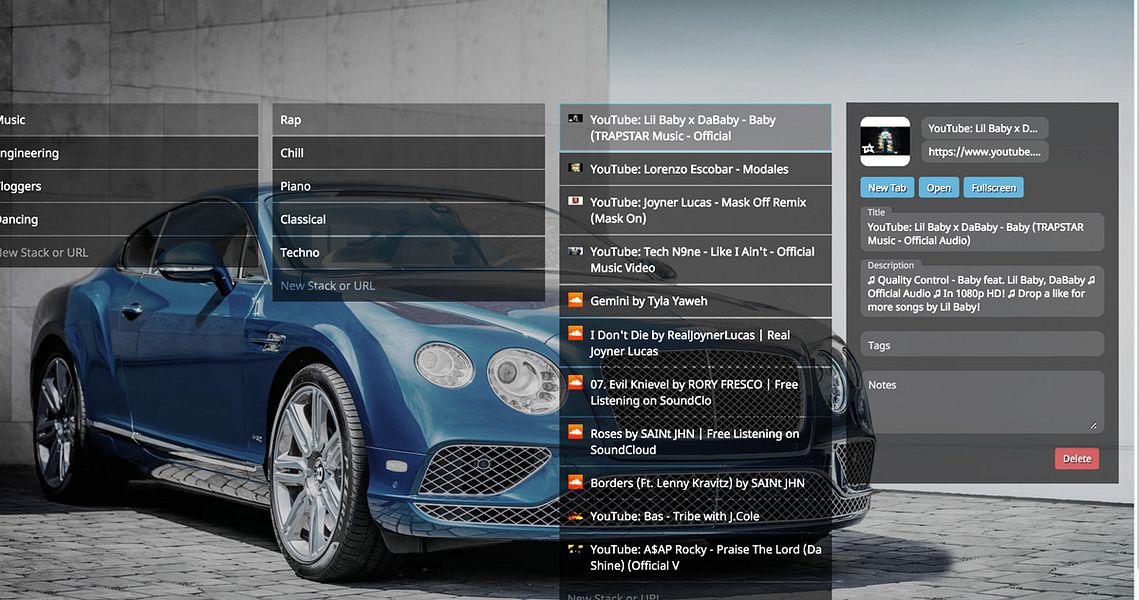Click the Notes text area
This screenshot has height=600, width=1139.
[x=982, y=402]
